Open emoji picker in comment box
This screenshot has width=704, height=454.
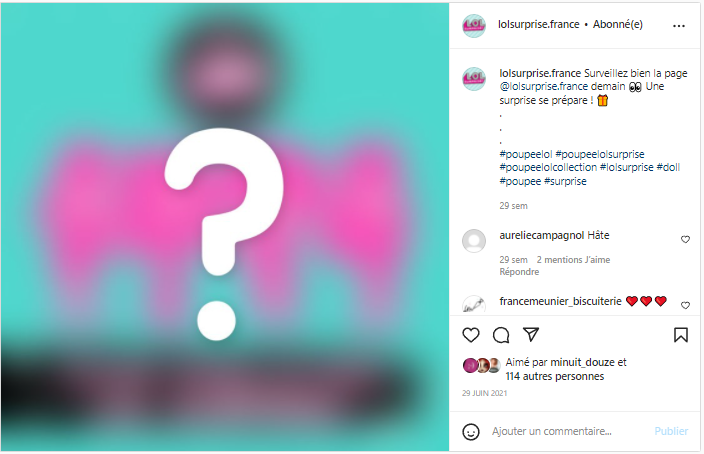click(x=471, y=432)
